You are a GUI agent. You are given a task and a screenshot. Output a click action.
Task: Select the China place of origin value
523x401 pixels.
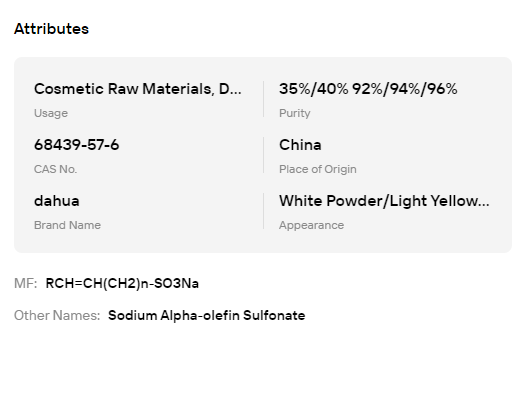pyautogui.click(x=300, y=145)
